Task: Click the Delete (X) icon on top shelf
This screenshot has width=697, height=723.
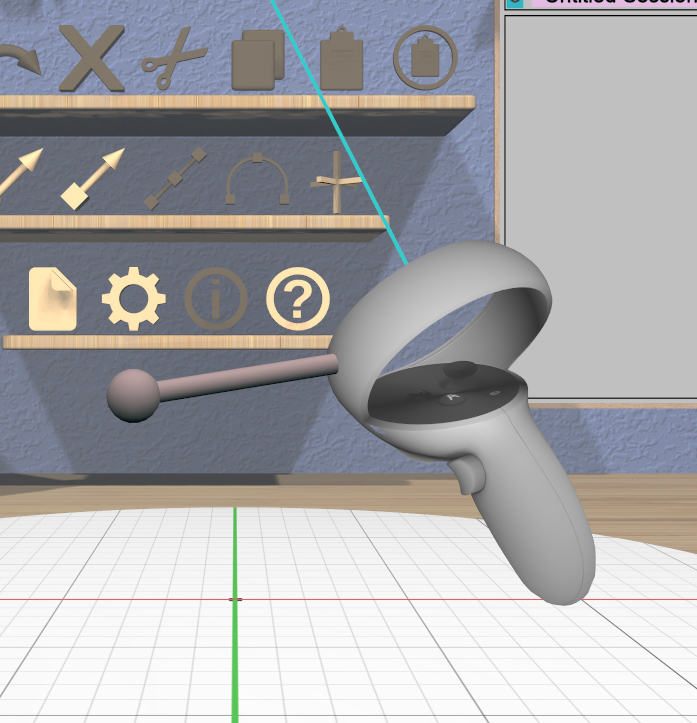Action: click(x=92, y=60)
